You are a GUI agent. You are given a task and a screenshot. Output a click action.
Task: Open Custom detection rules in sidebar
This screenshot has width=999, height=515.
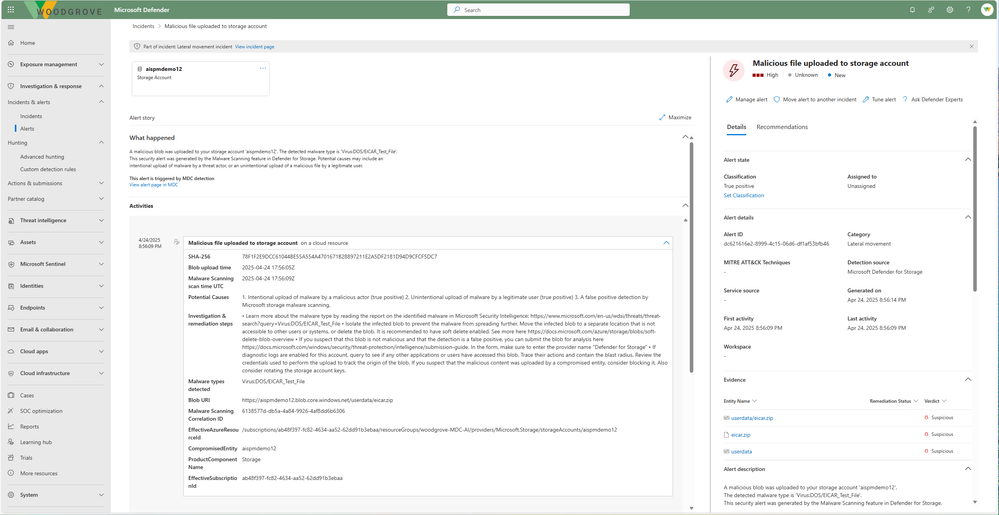(x=48, y=170)
